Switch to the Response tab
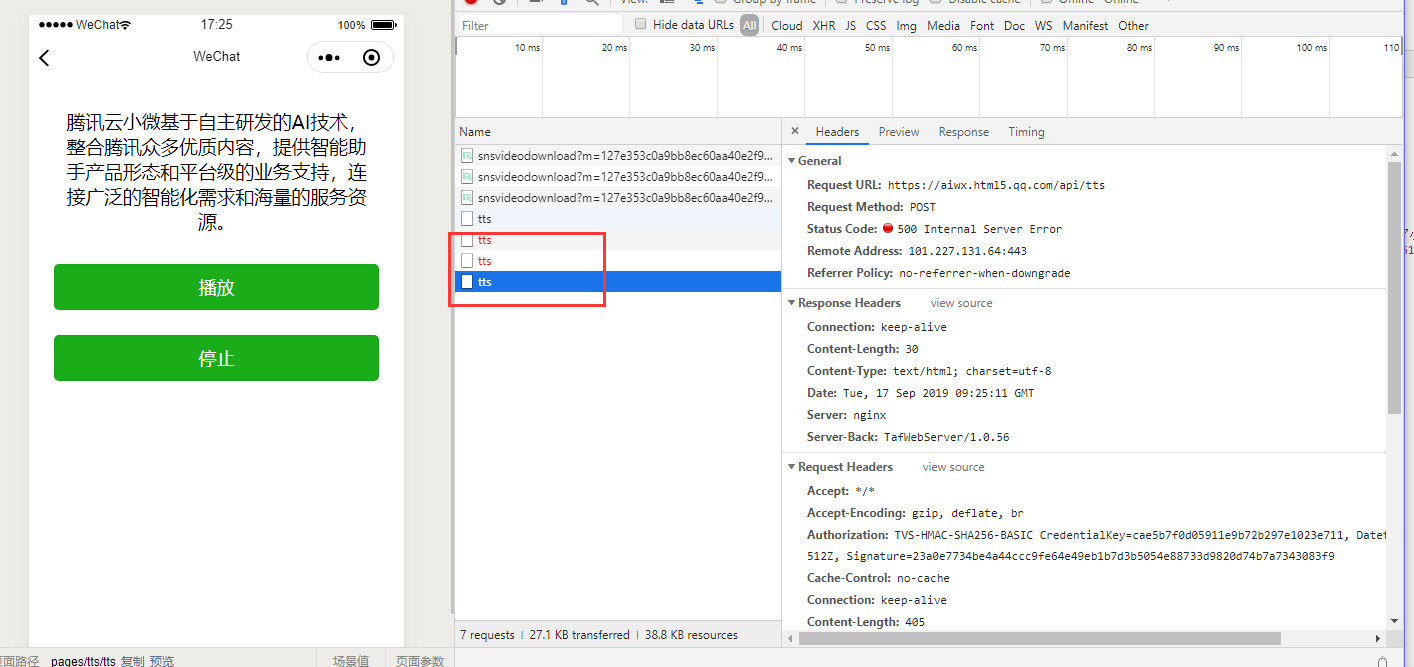The image size is (1414, 667). (x=964, y=132)
